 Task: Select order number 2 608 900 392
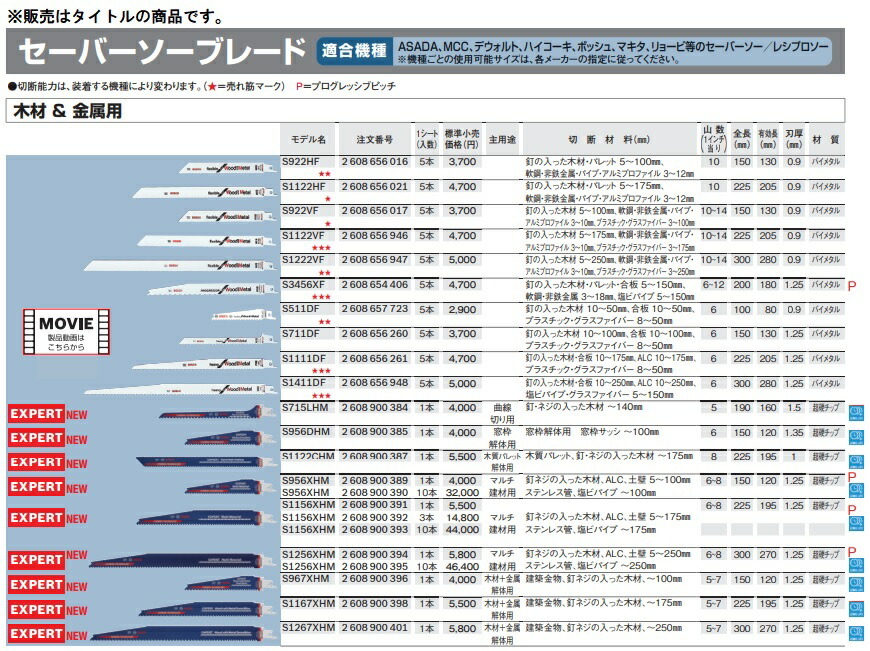[375, 517]
